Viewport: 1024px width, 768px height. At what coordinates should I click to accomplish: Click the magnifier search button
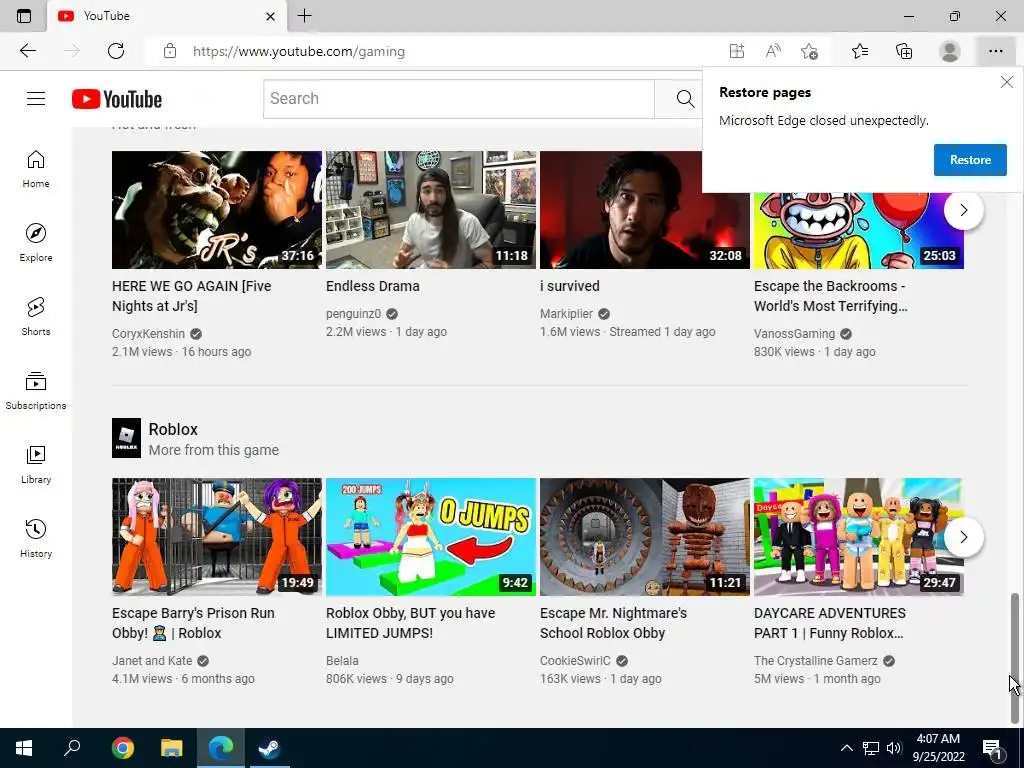[x=685, y=99]
